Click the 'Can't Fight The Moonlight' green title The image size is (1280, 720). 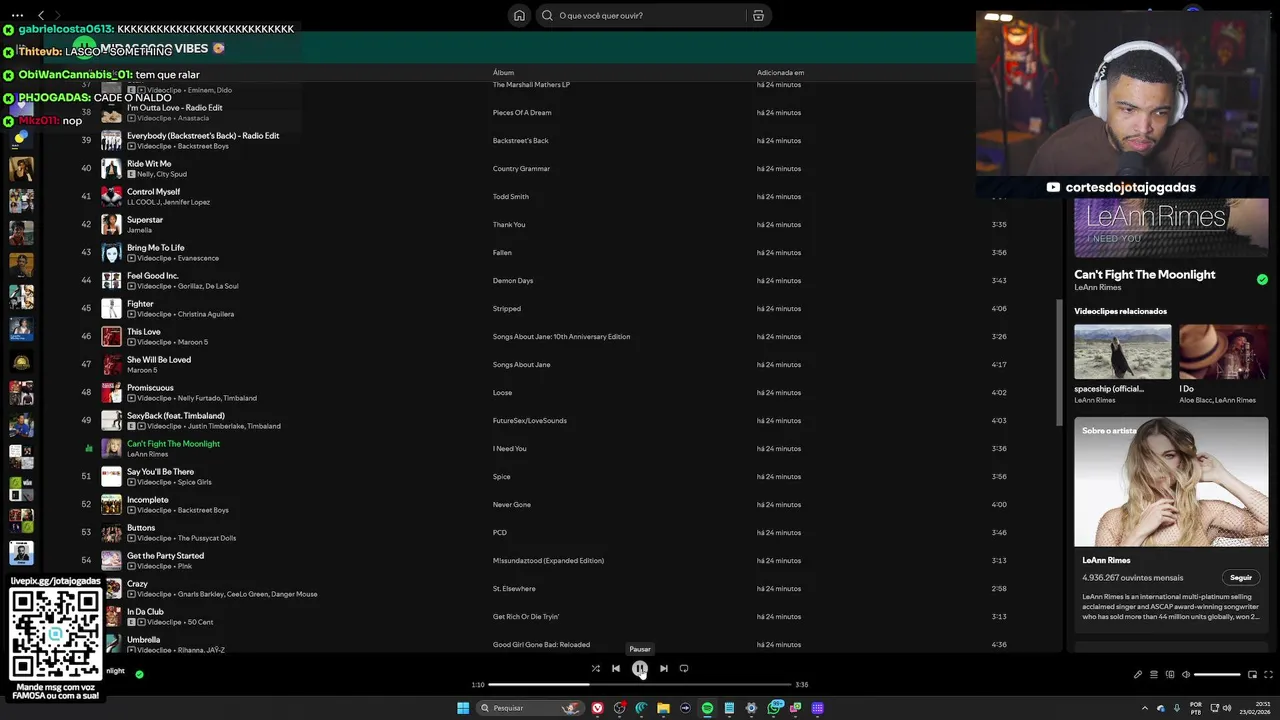click(173, 444)
